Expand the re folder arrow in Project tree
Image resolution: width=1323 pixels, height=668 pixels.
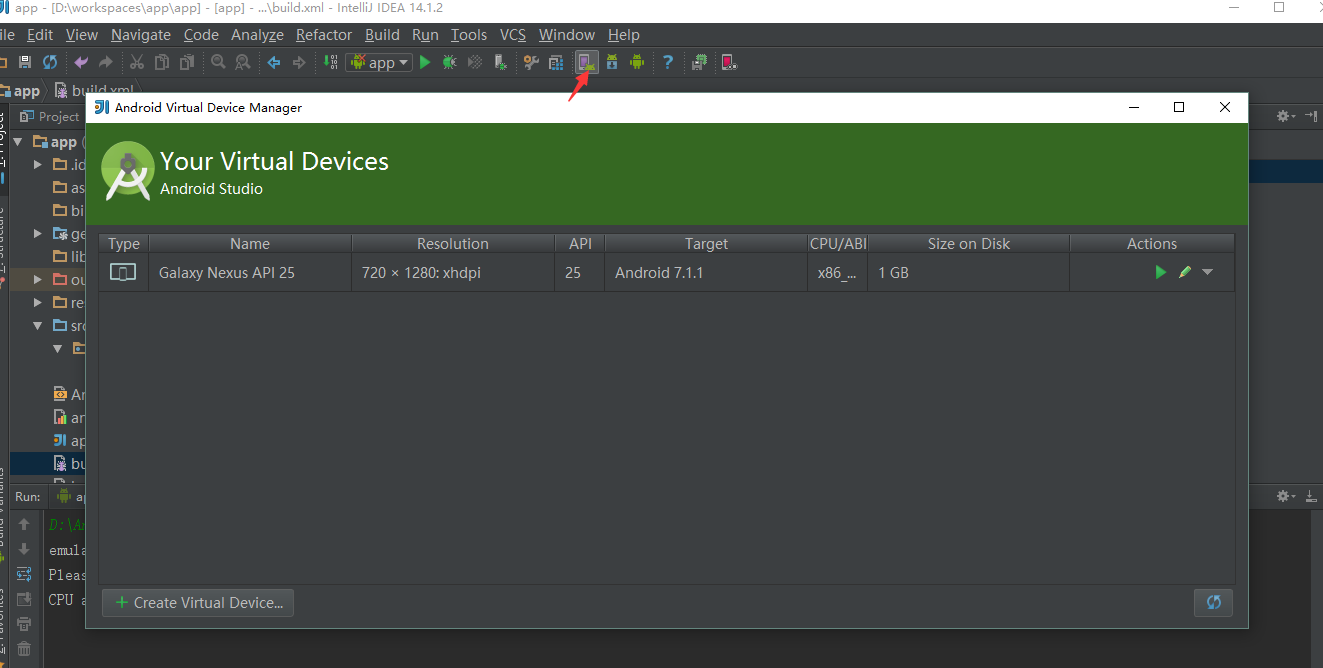pos(38,302)
